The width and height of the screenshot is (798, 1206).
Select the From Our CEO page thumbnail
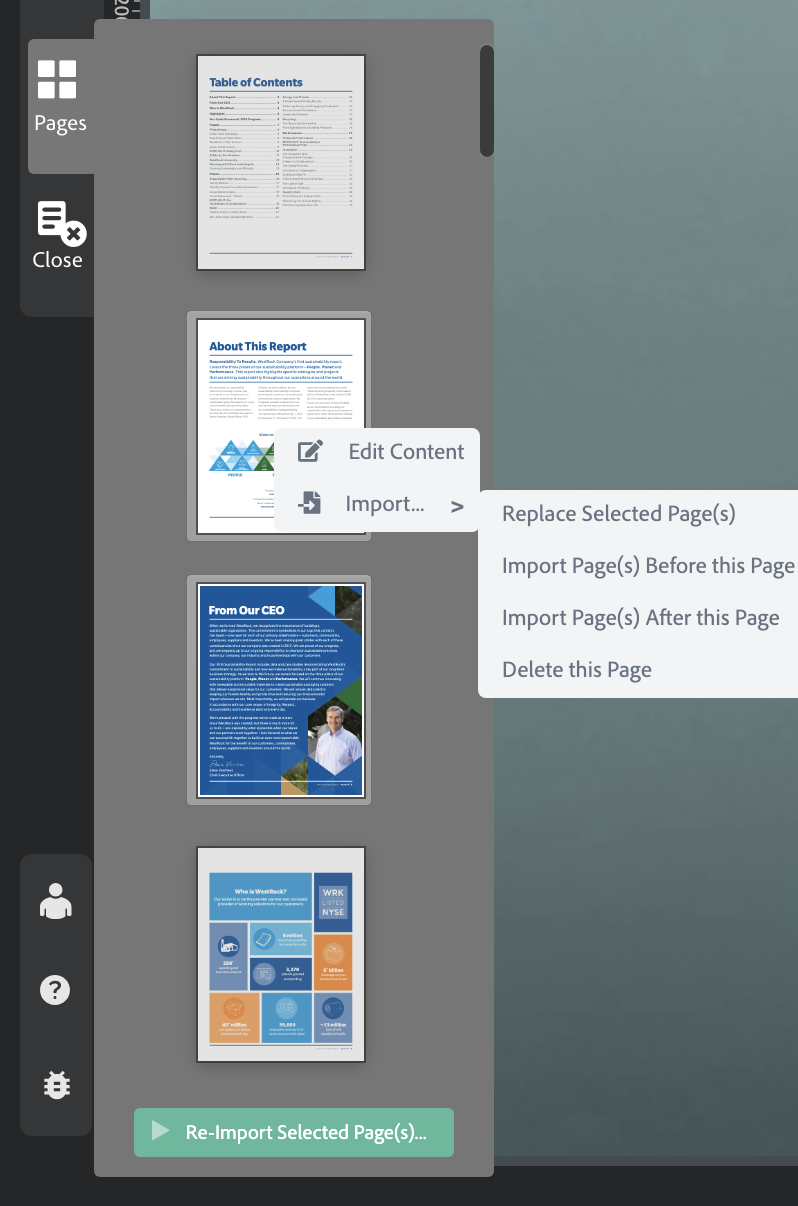tap(279, 689)
